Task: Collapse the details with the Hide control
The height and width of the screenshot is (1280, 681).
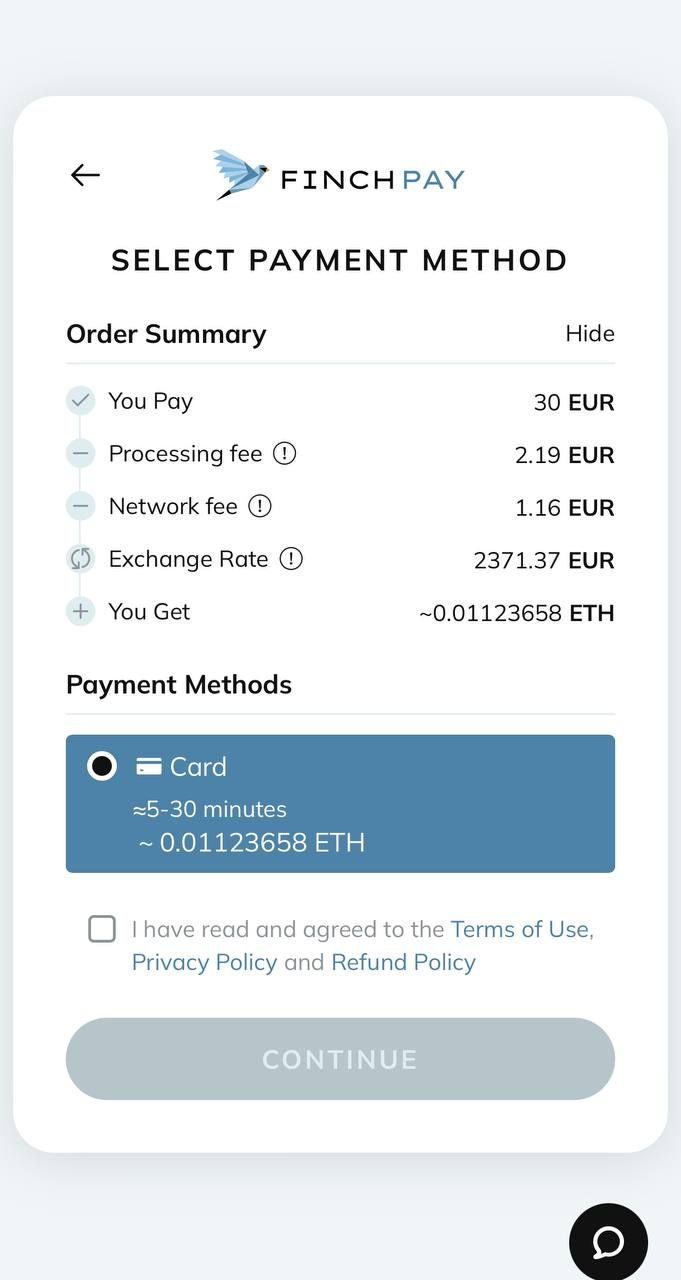Action: (590, 334)
